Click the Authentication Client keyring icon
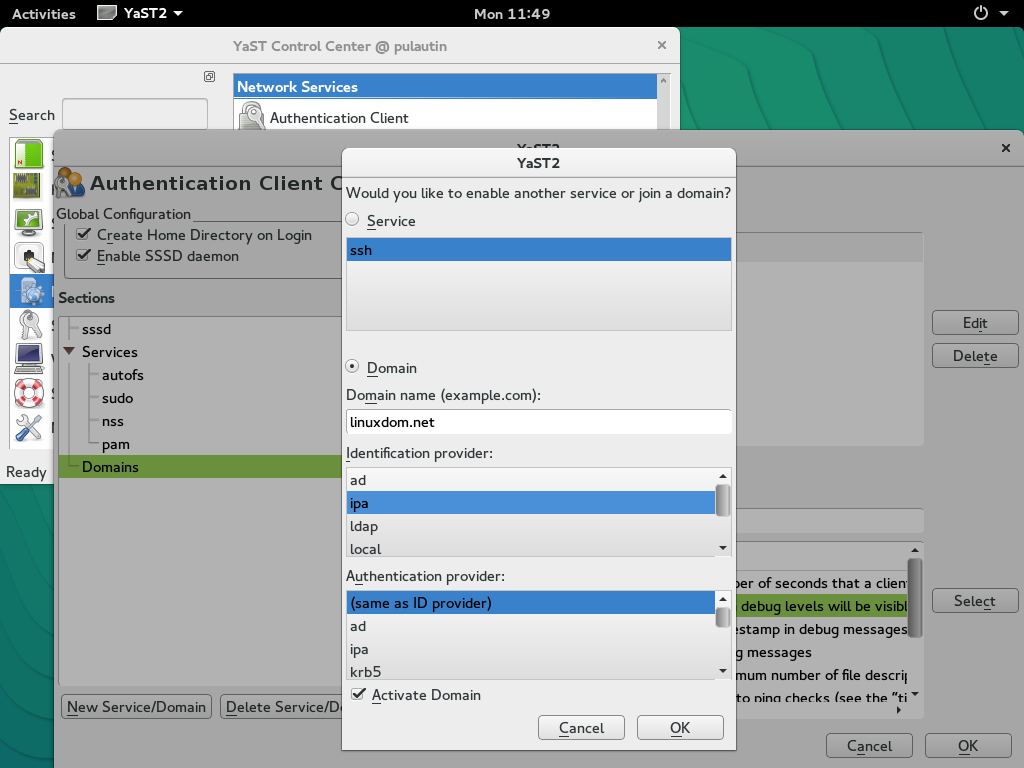The image size is (1024, 768). tap(251, 118)
